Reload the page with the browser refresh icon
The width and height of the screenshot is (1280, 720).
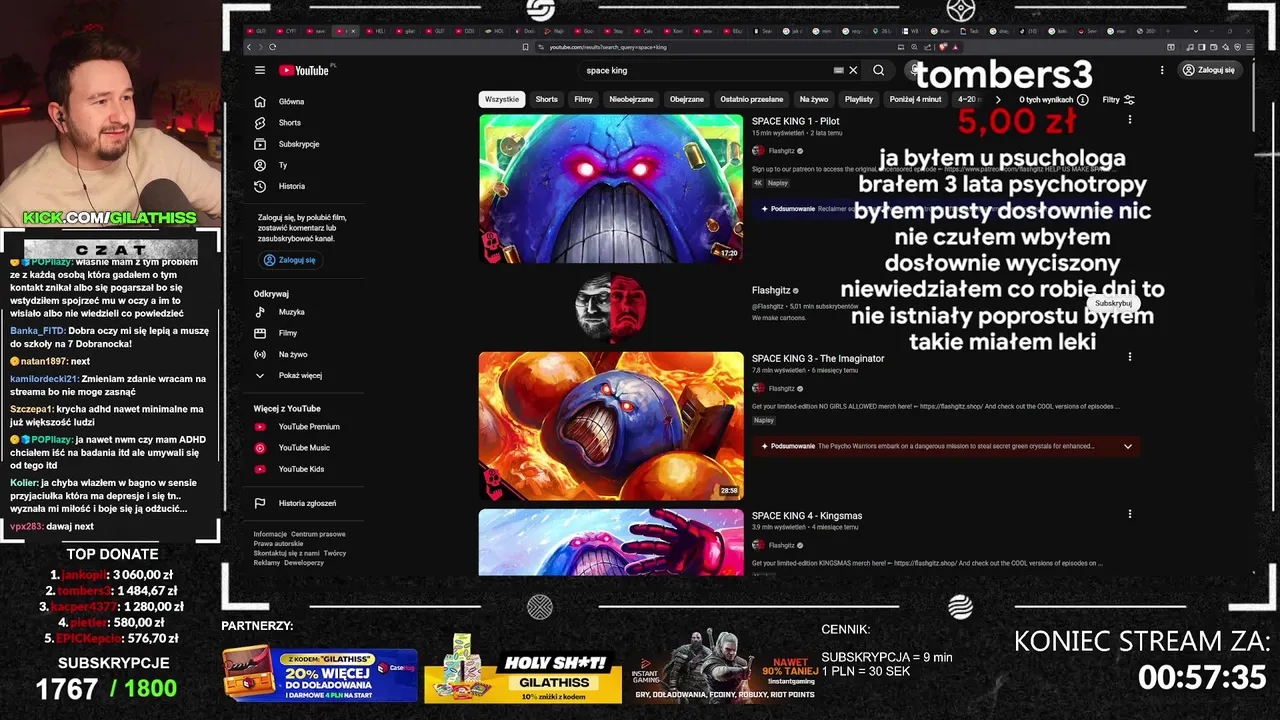coord(272,47)
